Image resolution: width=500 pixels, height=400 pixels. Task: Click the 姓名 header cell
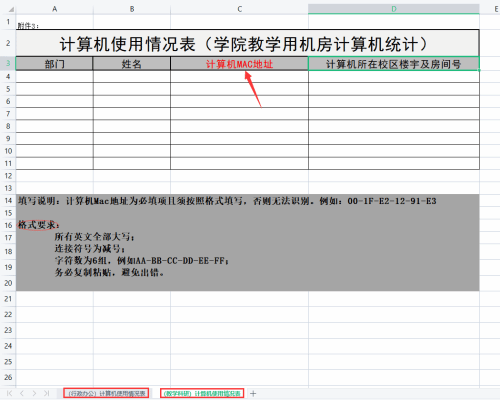pos(132,64)
